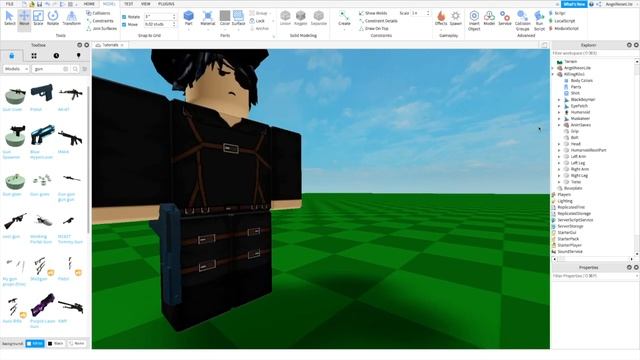Expand the HumanoidRootPart tree node
This screenshot has width=640, height=360.
tap(559, 150)
